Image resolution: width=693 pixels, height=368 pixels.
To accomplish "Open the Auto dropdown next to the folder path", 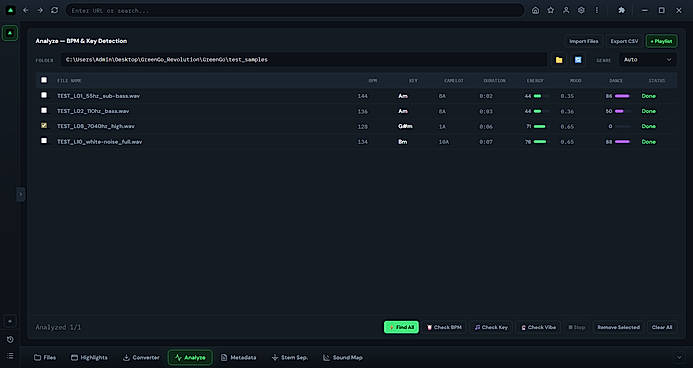I will point(647,60).
